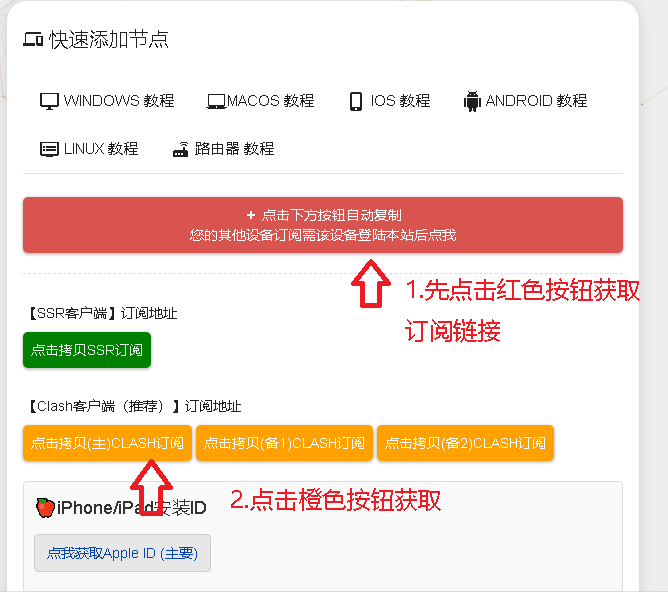Click the apple icon beside iPhone/iPad
The height and width of the screenshot is (592, 668).
click(x=45, y=508)
